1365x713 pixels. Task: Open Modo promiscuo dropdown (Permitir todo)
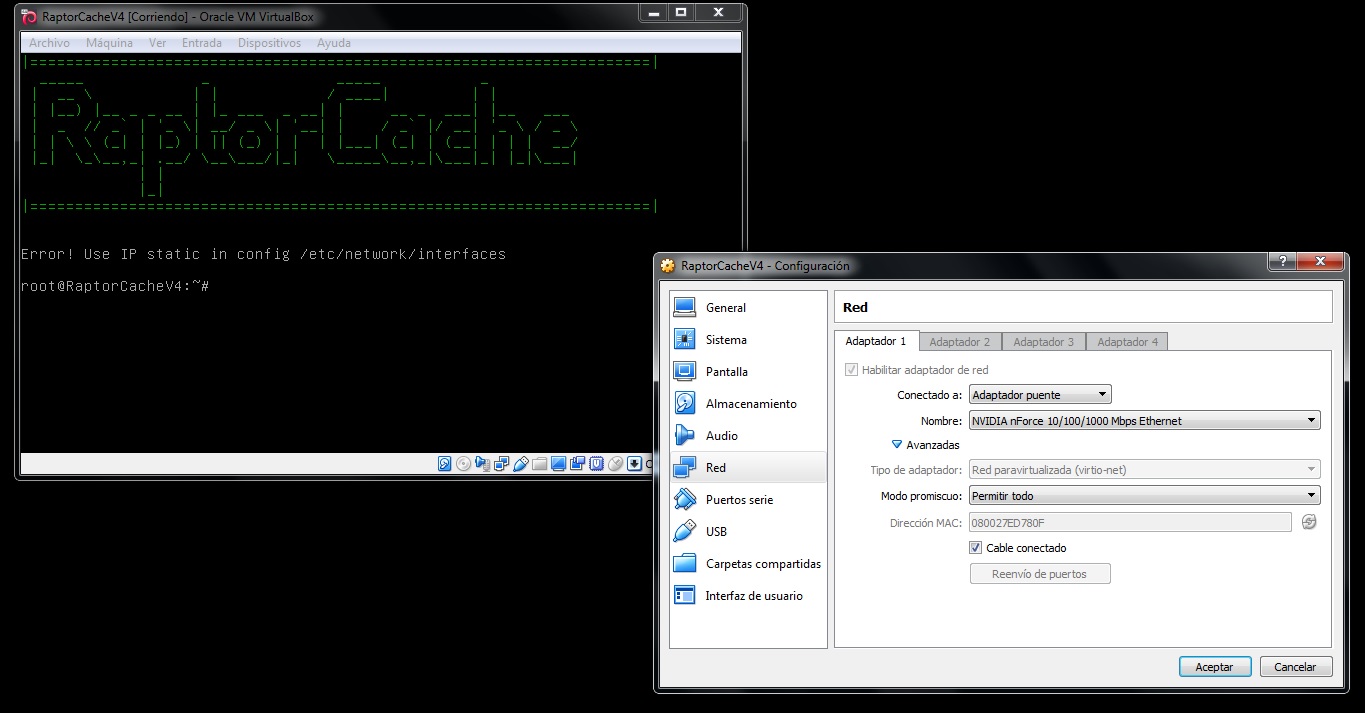[1144, 496]
